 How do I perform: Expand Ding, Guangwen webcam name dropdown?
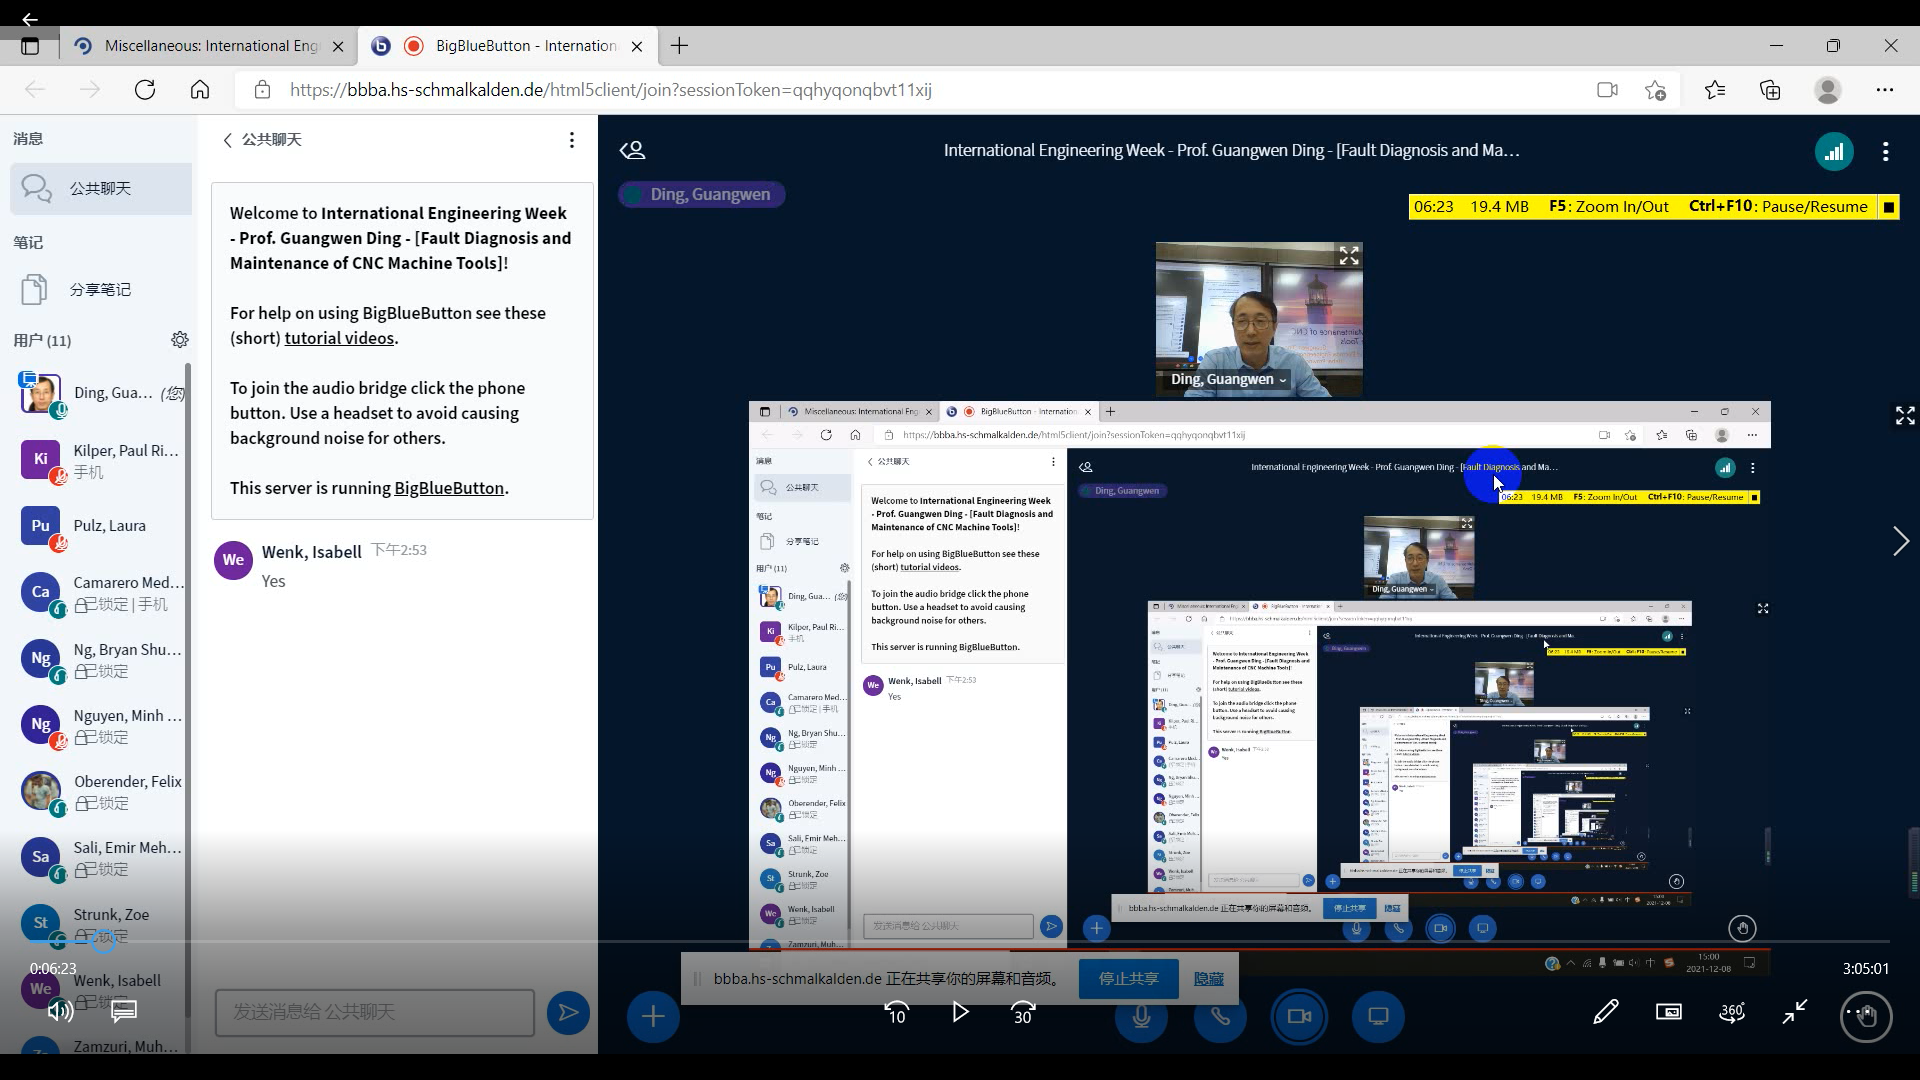tap(1229, 379)
